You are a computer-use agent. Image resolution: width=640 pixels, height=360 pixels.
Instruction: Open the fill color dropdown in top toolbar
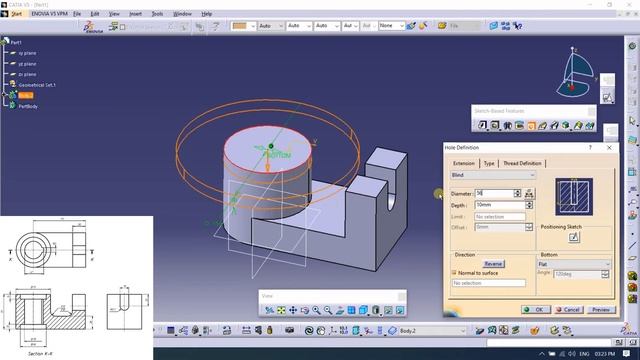tap(253, 26)
